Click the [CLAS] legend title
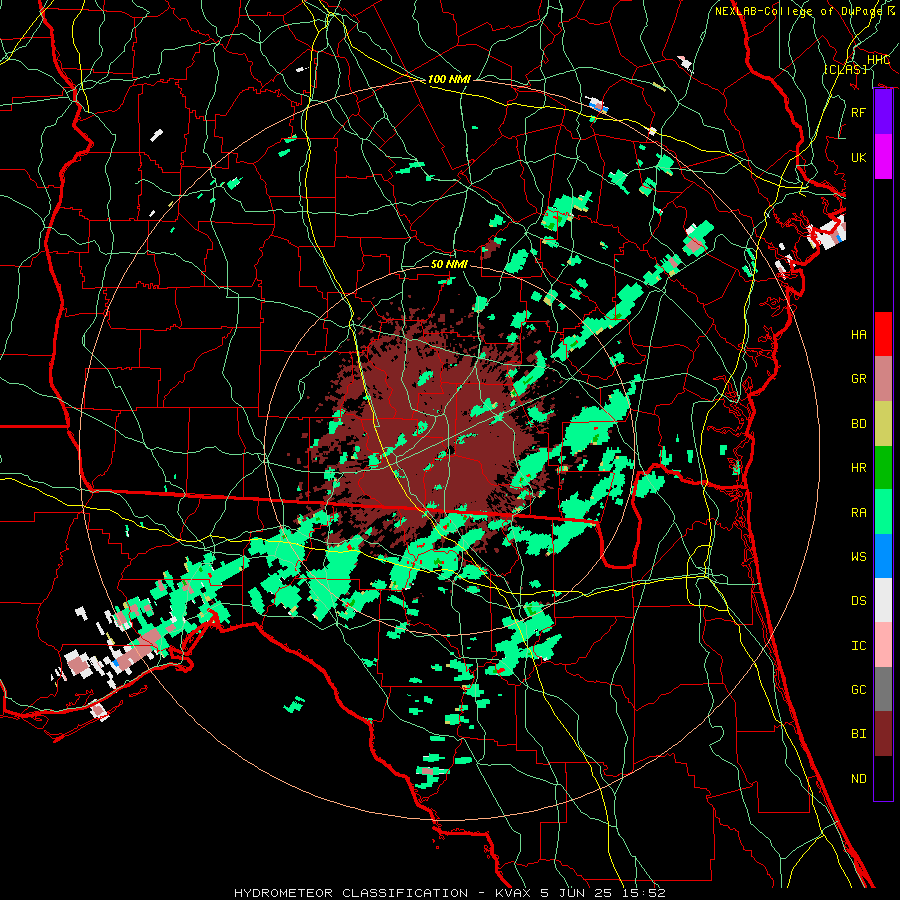Viewport: 900px width, 900px height. (846, 69)
